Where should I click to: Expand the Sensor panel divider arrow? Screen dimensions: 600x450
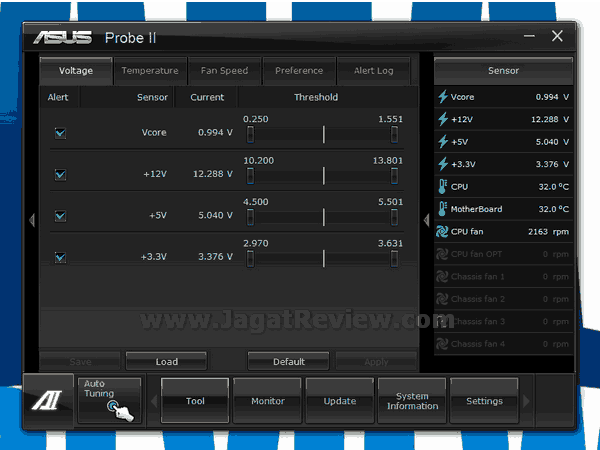427,220
